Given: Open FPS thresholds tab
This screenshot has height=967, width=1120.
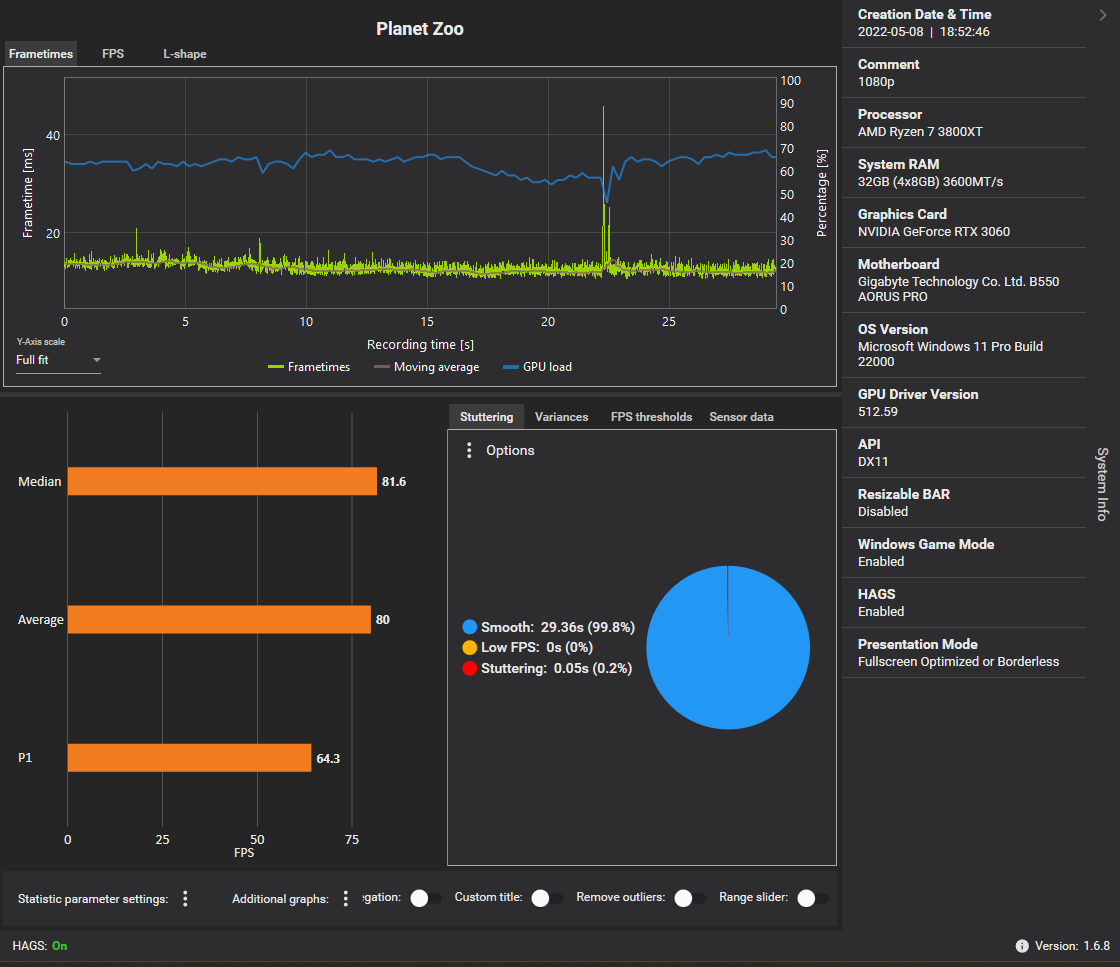Looking at the screenshot, I should click(651, 416).
